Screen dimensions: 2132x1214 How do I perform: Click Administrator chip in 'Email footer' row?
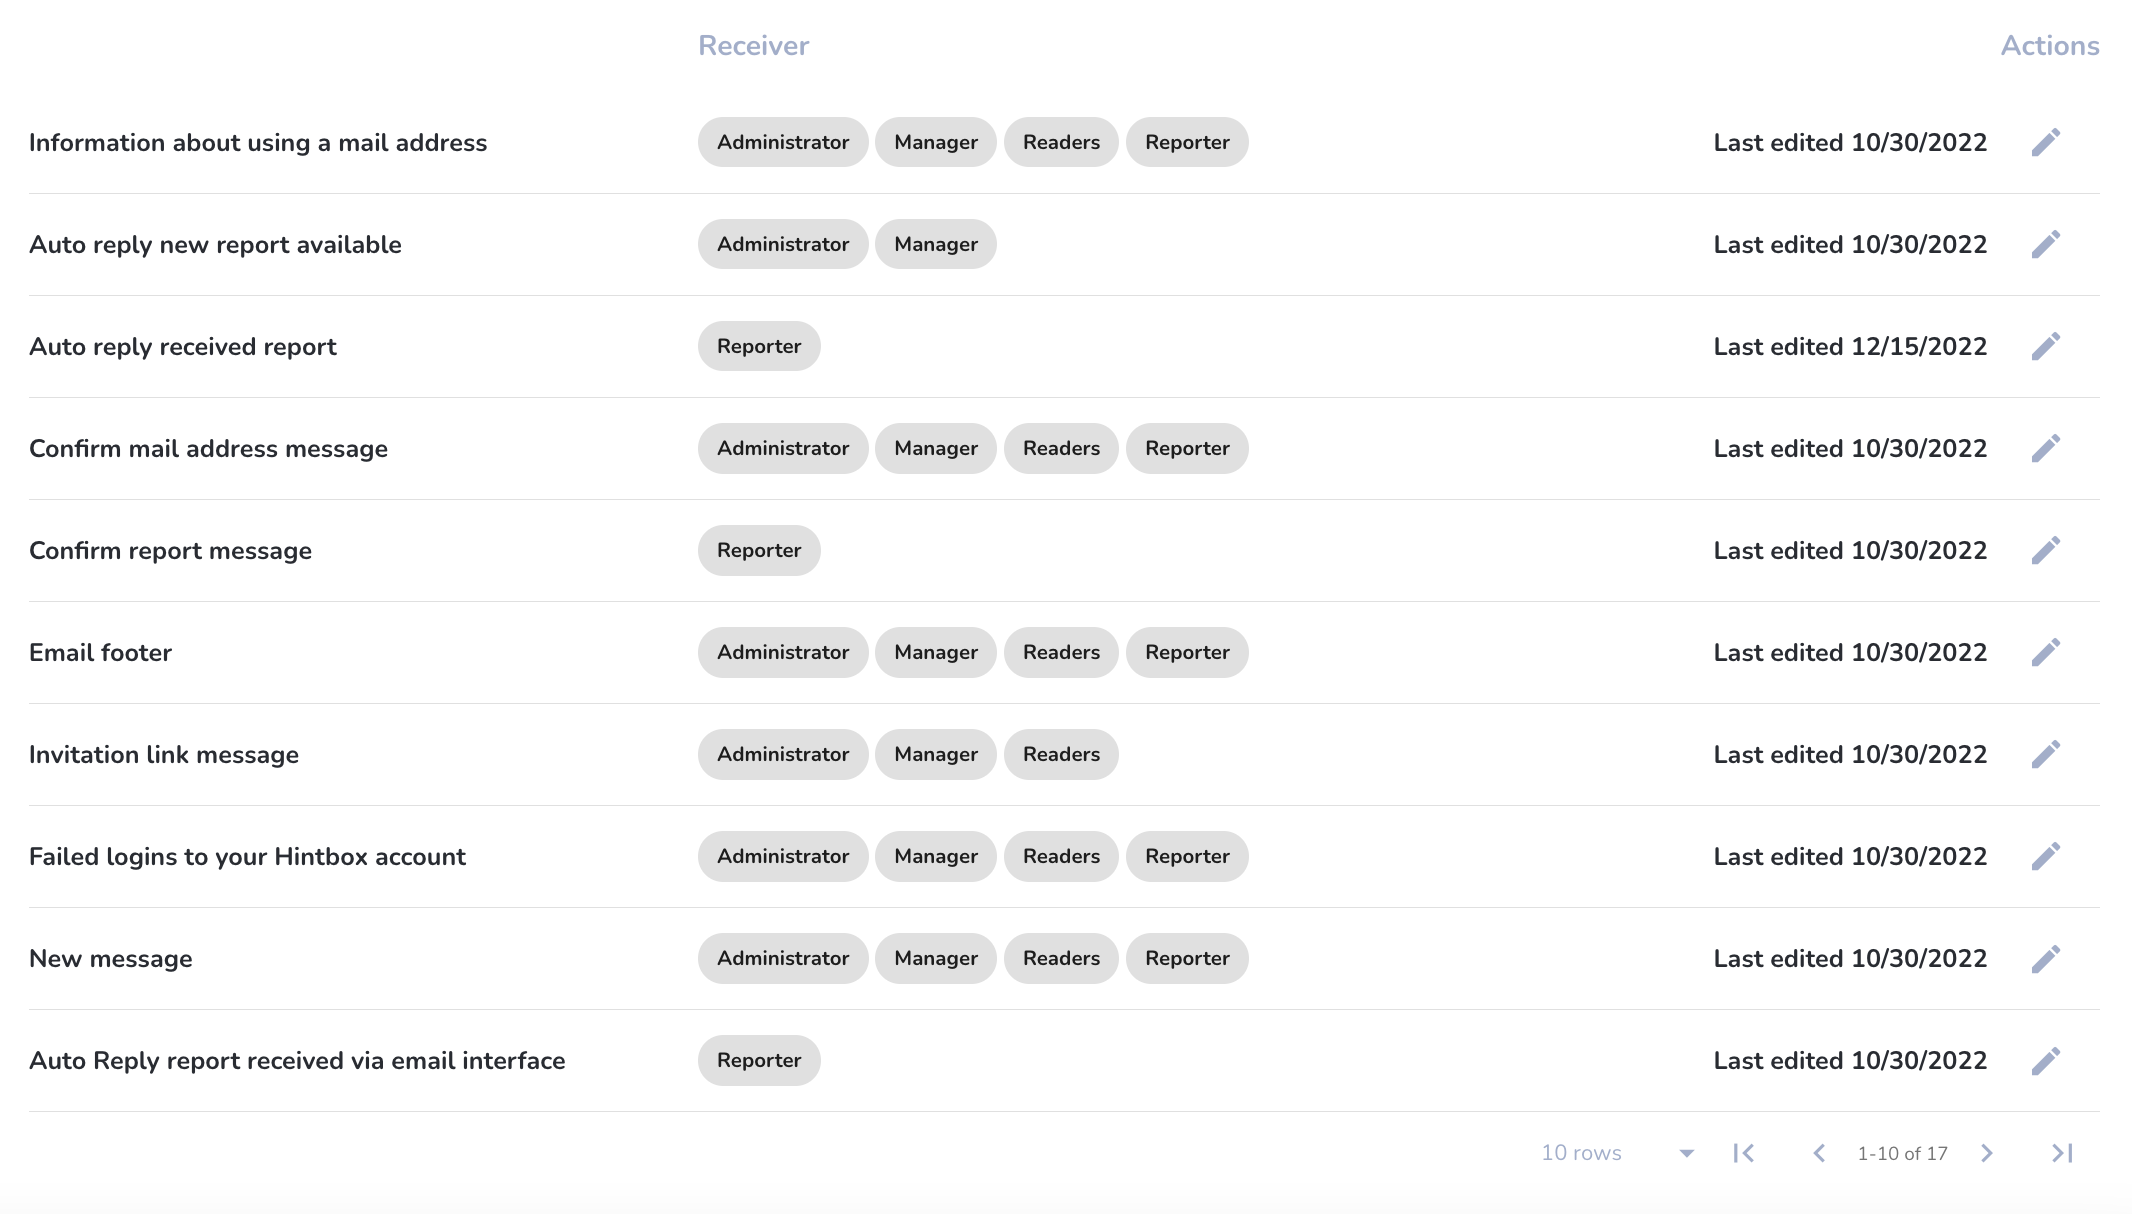pyautogui.click(x=783, y=652)
